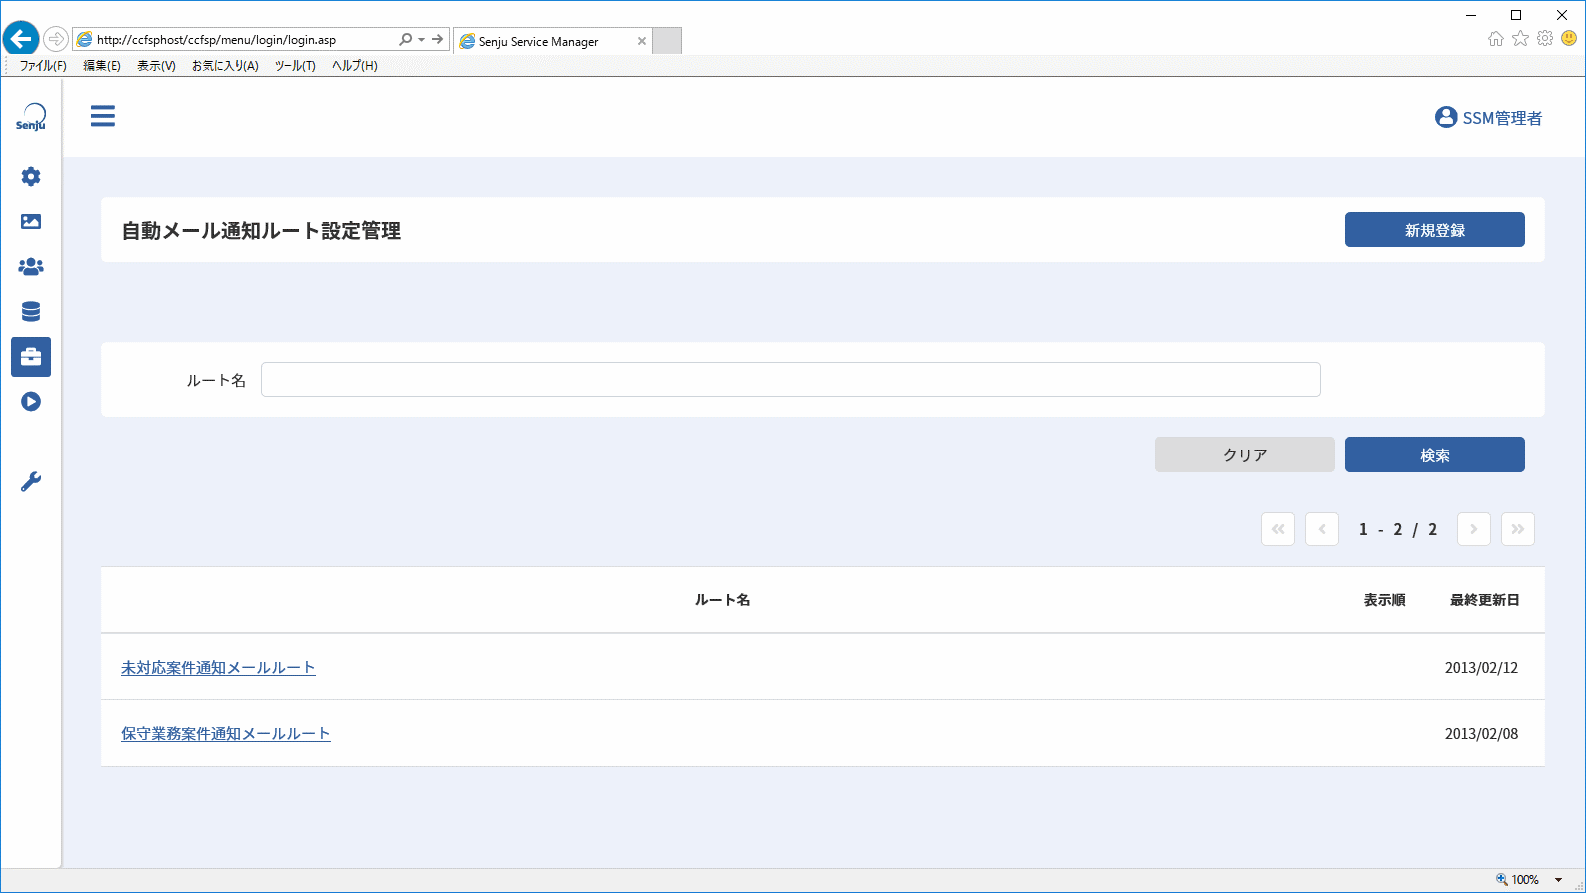Select the wrench sidebar icon
Image resolution: width=1586 pixels, height=893 pixels.
pyautogui.click(x=31, y=482)
